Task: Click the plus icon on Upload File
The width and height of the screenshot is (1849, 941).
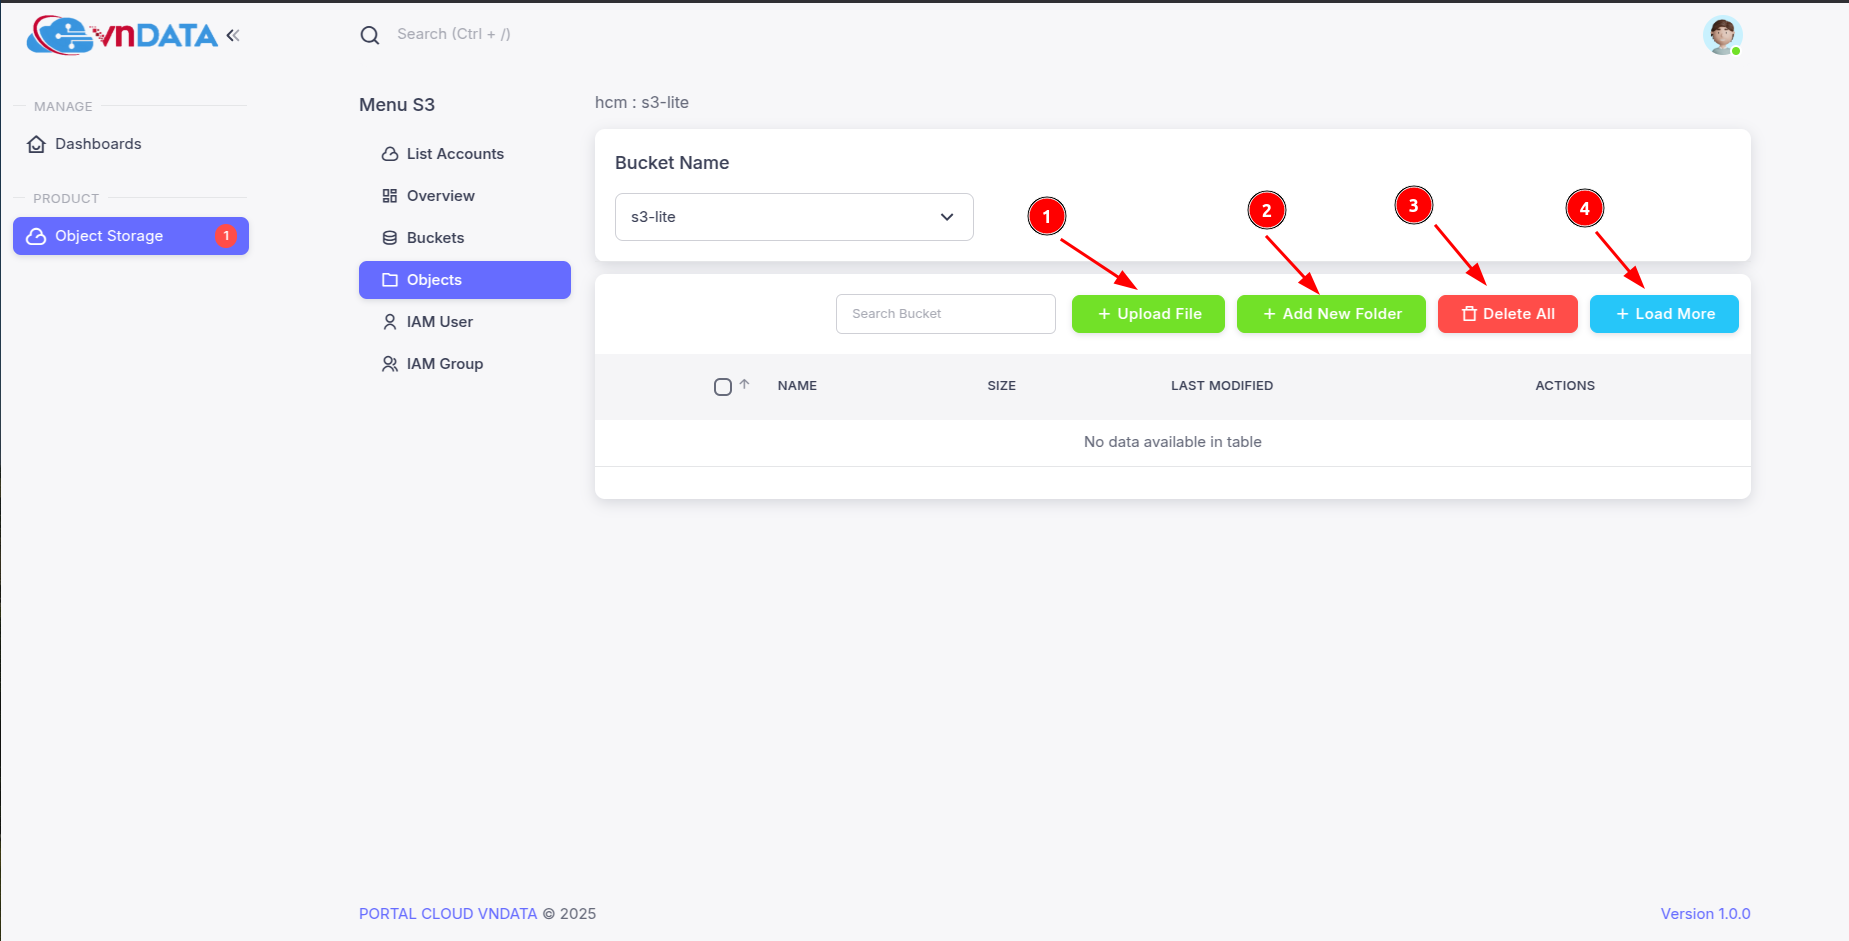Action: pyautogui.click(x=1104, y=314)
